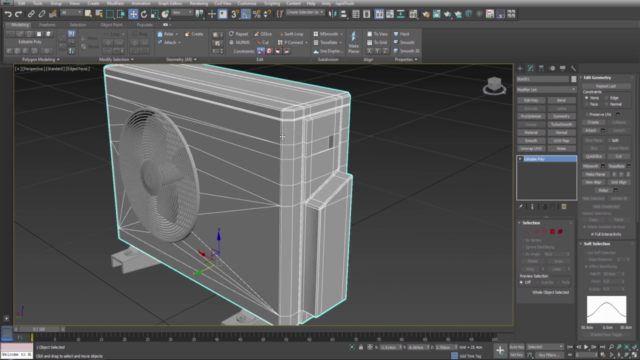Click the Unwrap UVW modifier button

pos(531,149)
